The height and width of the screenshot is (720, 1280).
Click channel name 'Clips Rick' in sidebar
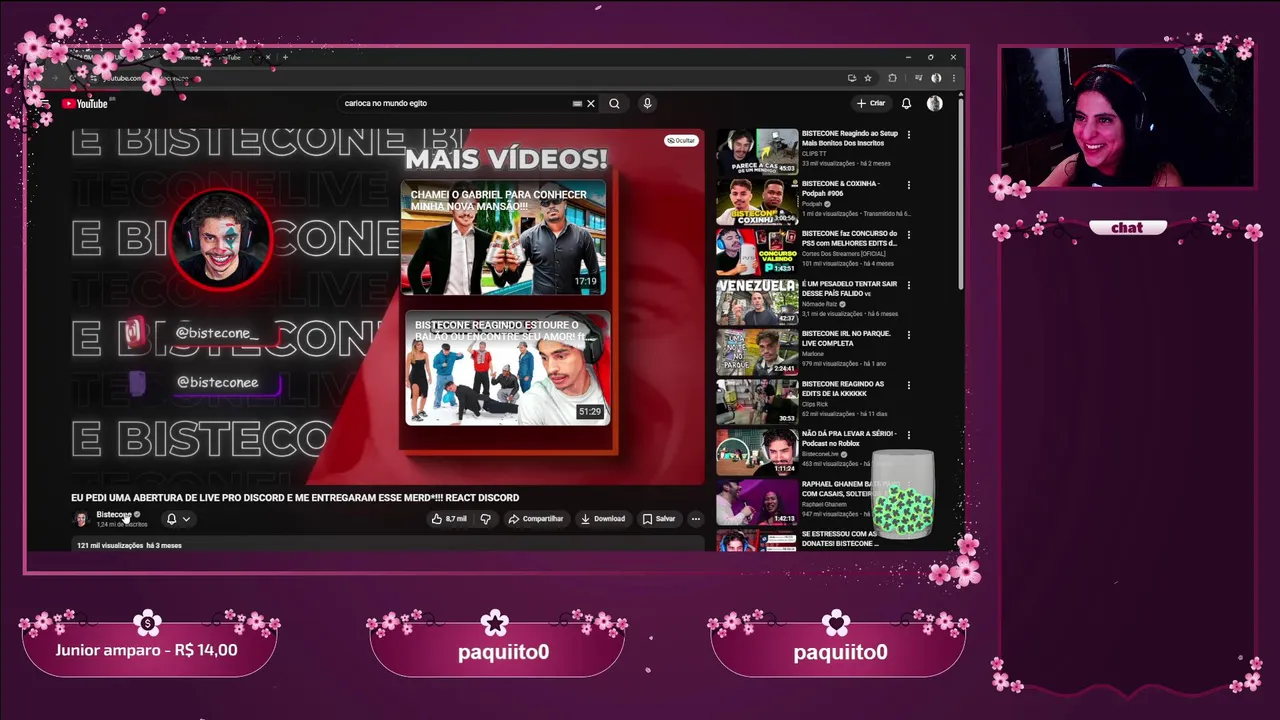(x=816, y=403)
